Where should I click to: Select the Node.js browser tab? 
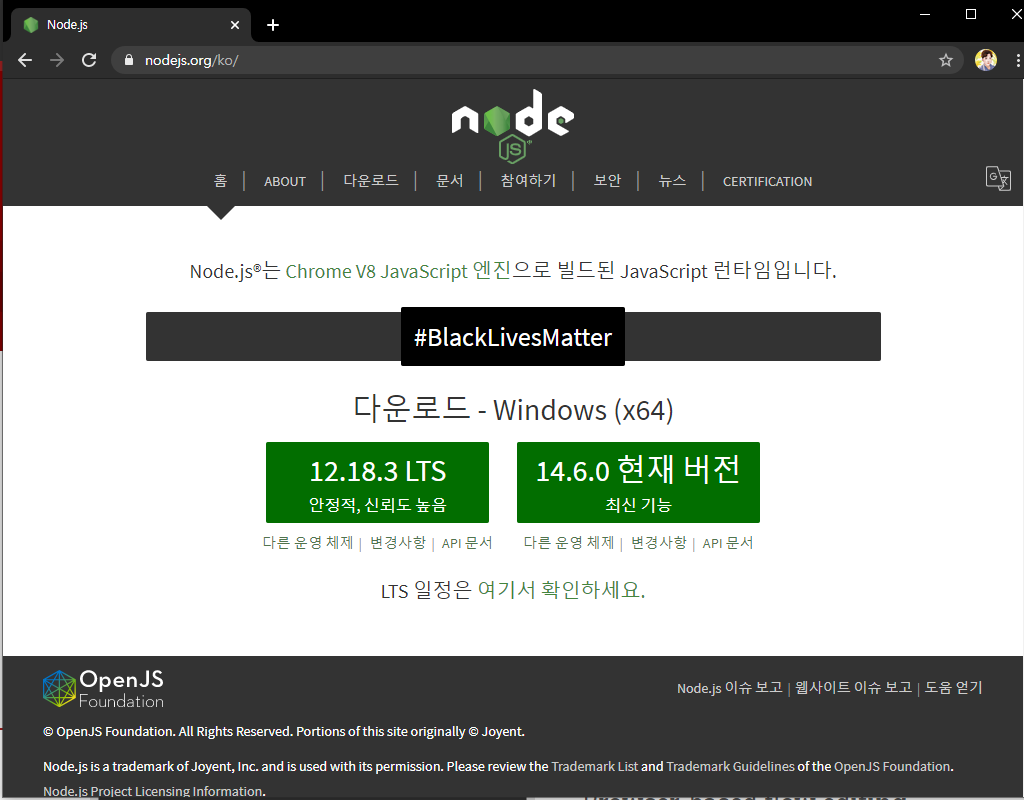click(x=131, y=25)
